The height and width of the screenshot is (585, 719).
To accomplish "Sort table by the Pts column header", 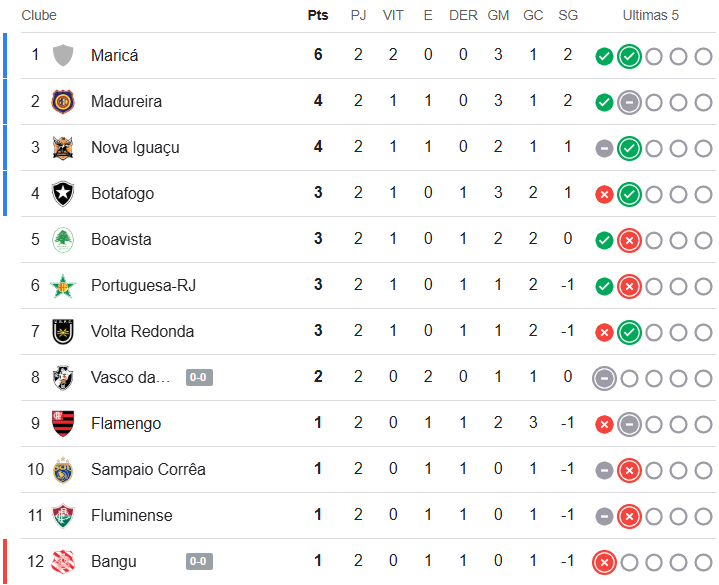I will 318,15.
